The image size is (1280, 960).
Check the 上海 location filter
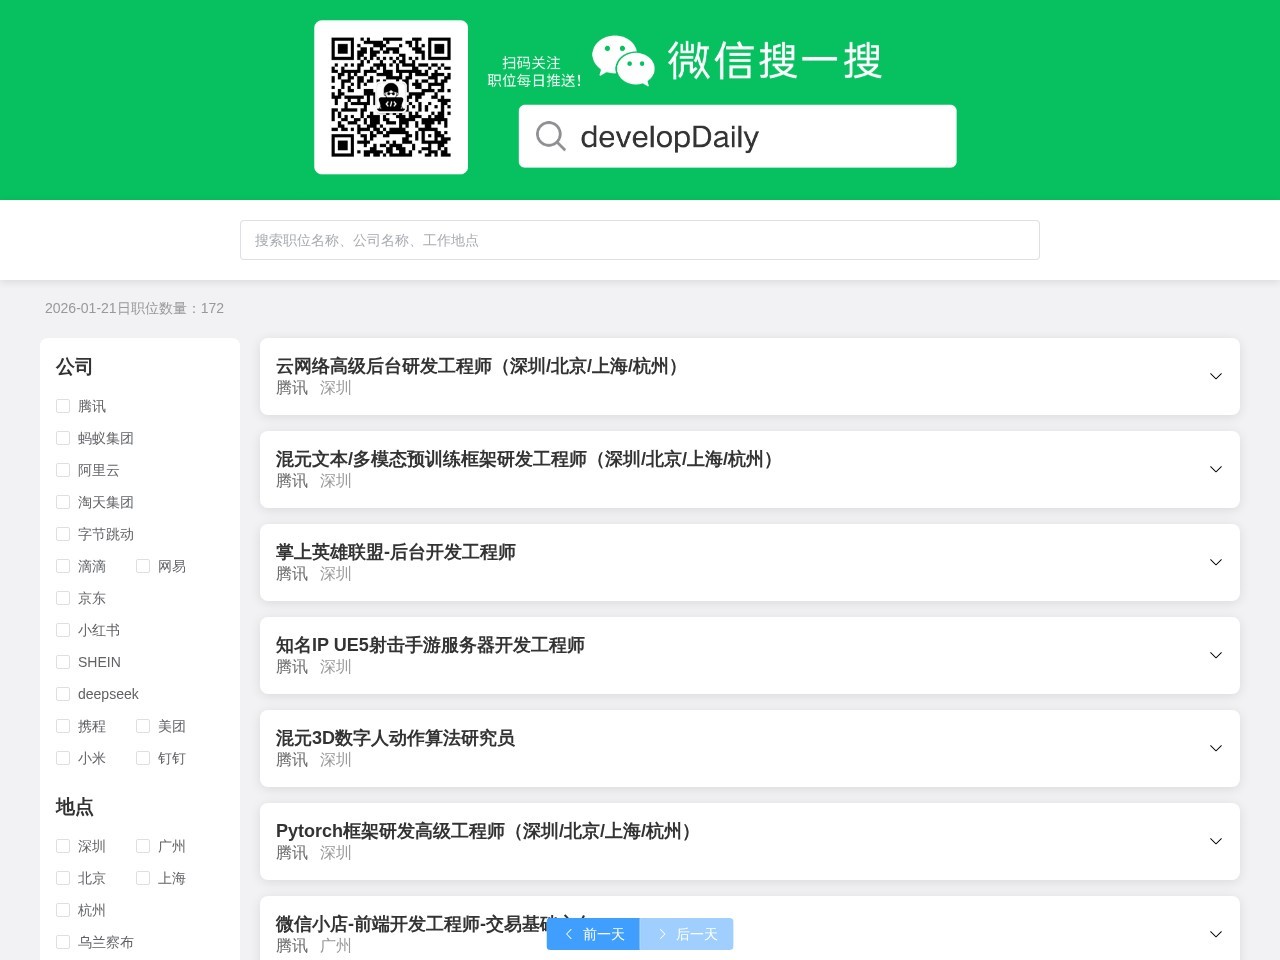[143, 878]
